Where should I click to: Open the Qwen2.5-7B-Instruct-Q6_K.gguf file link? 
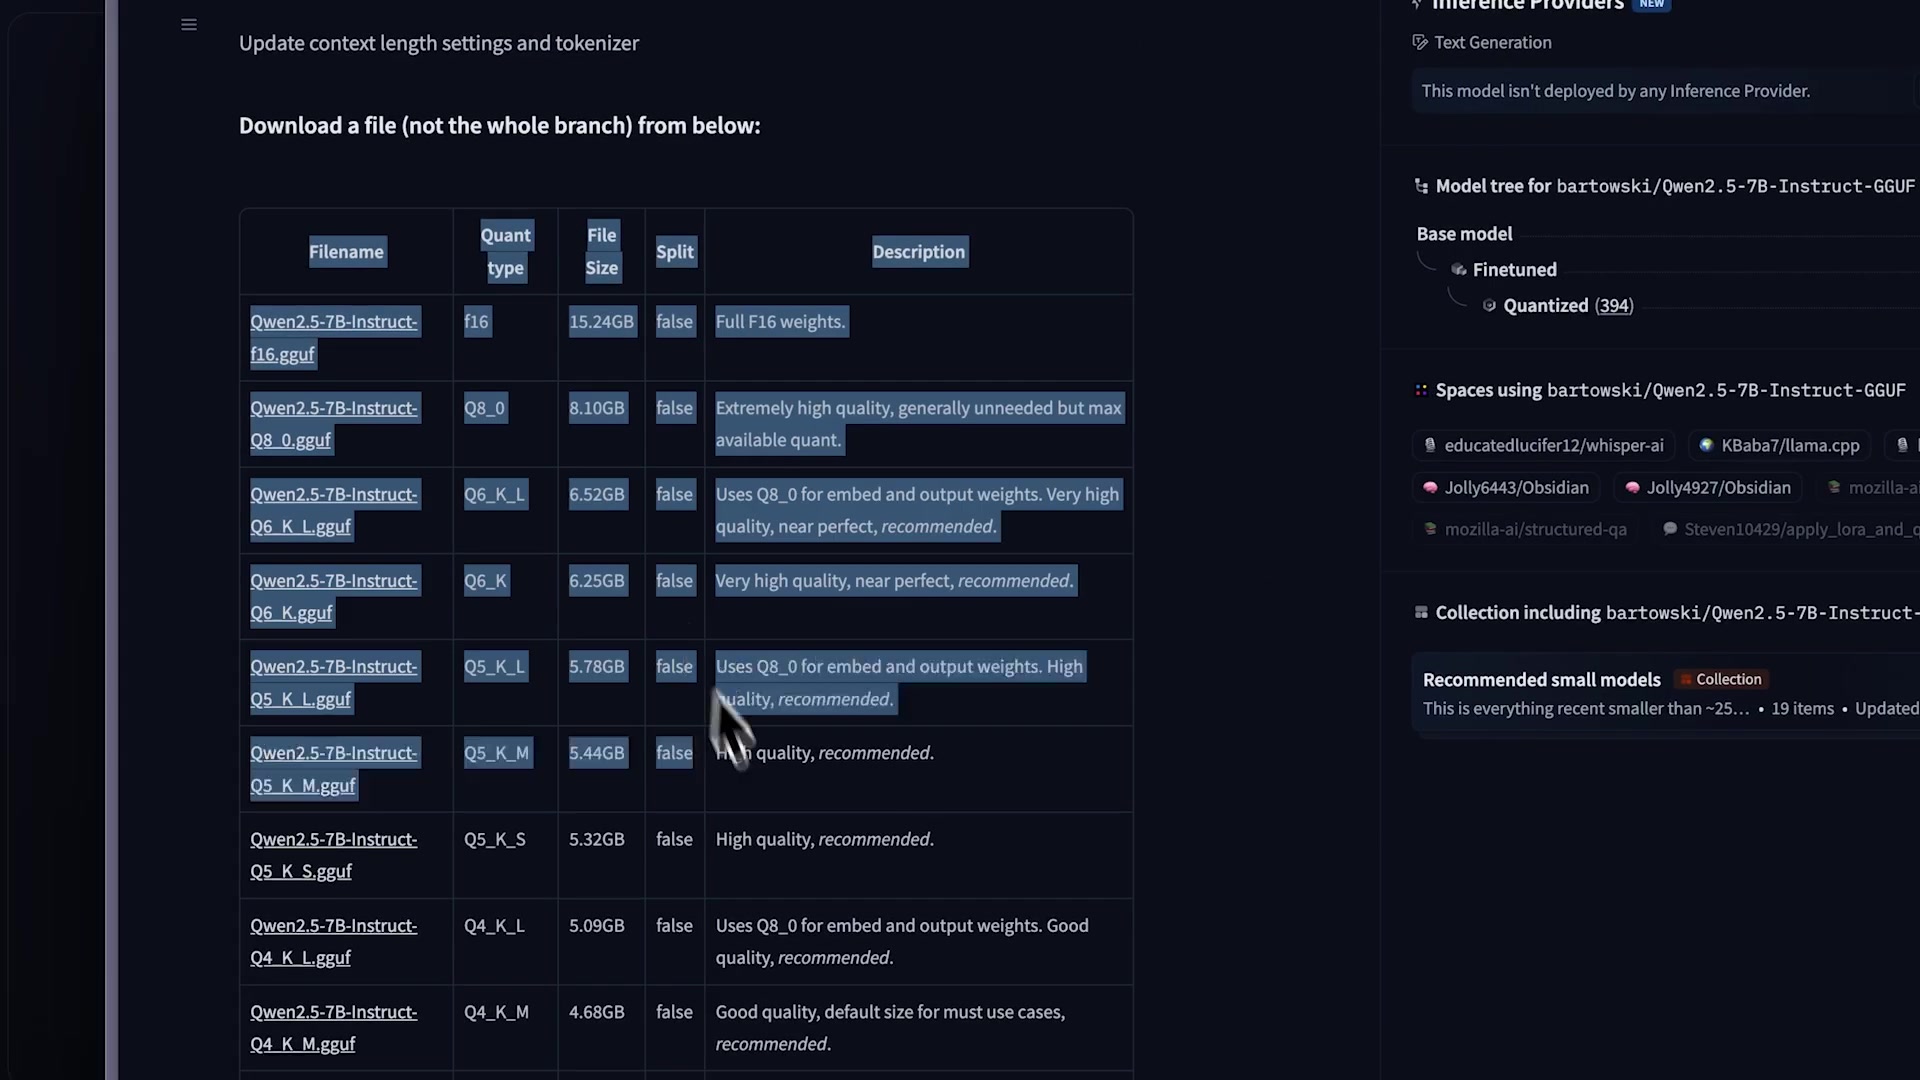[x=334, y=597]
